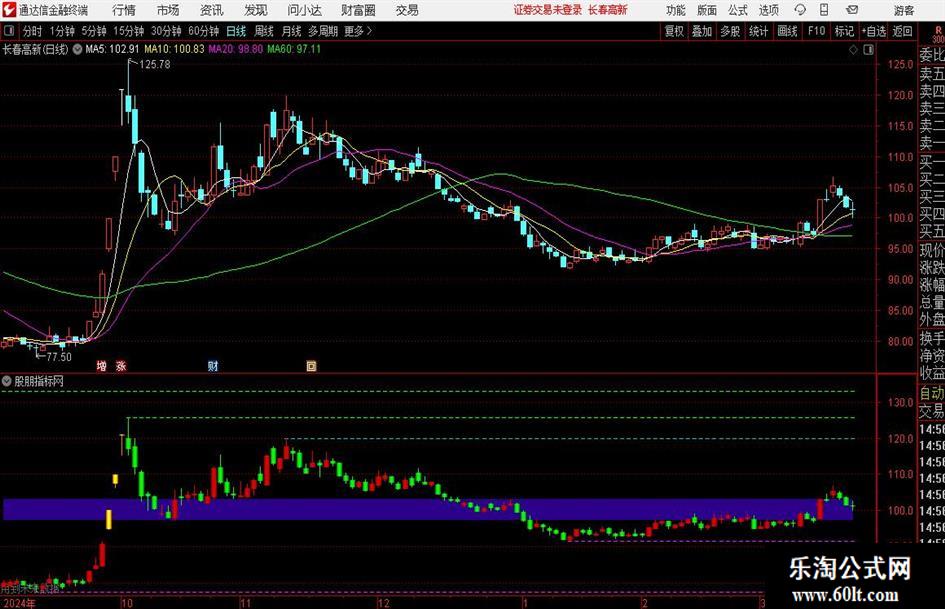The height and width of the screenshot is (609, 945).
Task: Open the 市场 menu
Action: [168, 10]
